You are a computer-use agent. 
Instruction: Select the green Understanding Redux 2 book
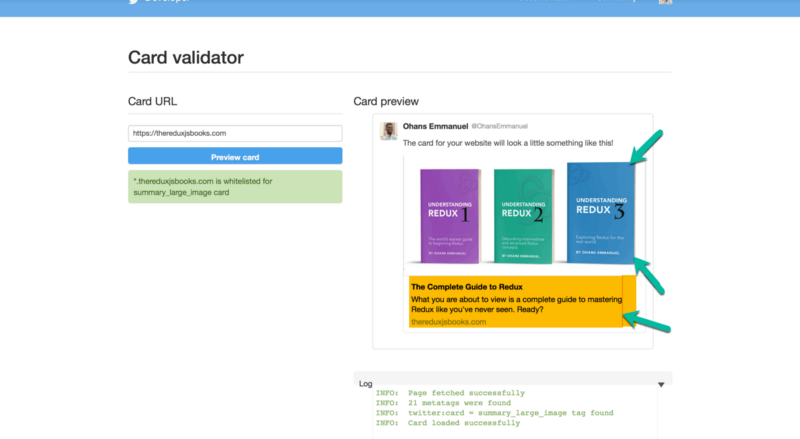pos(523,216)
